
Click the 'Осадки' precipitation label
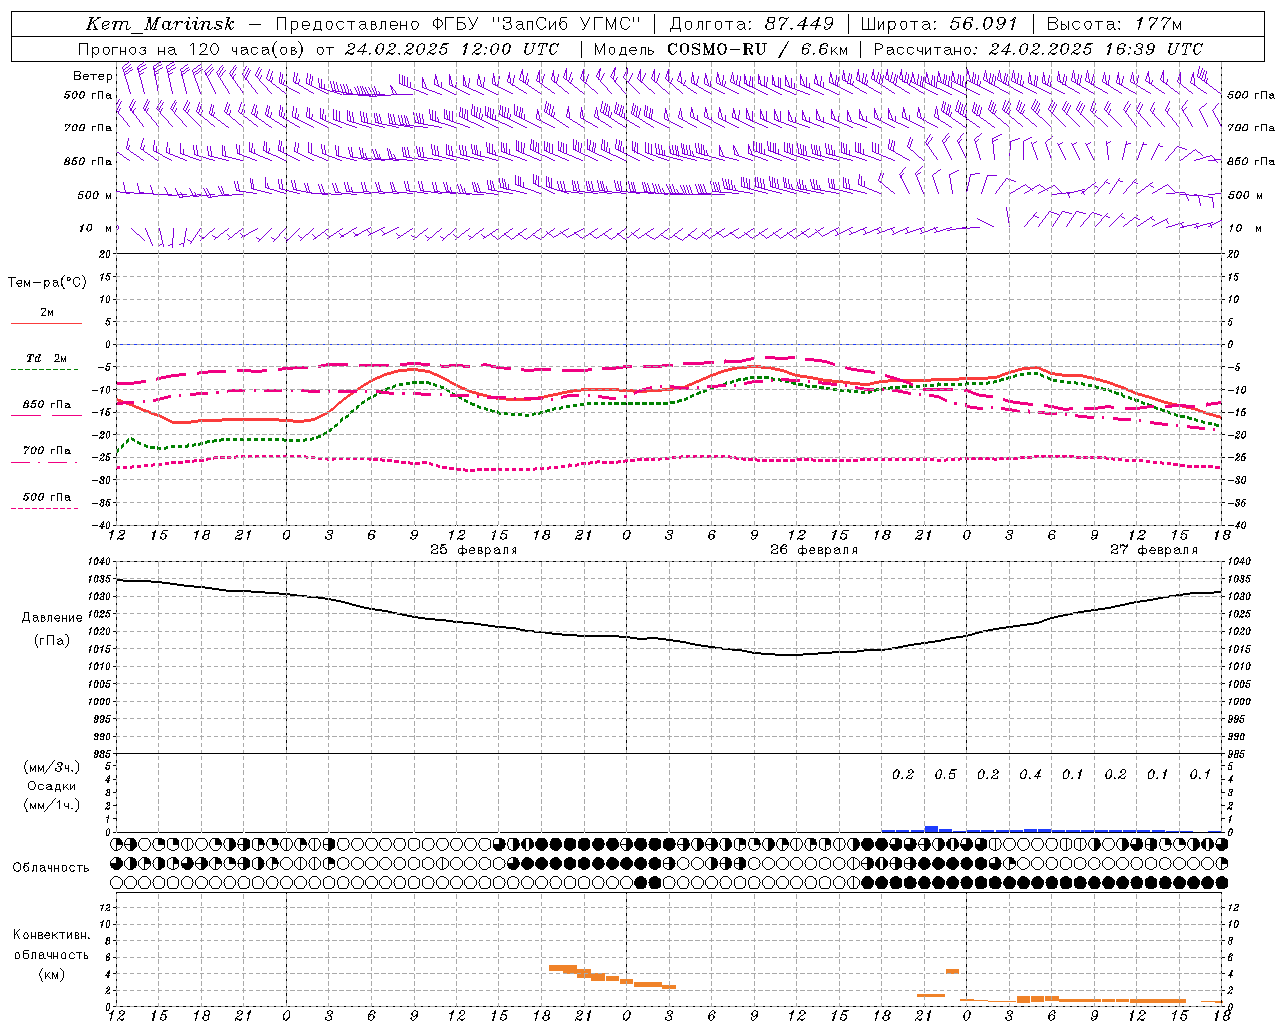pyautogui.click(x=51, y=786)
